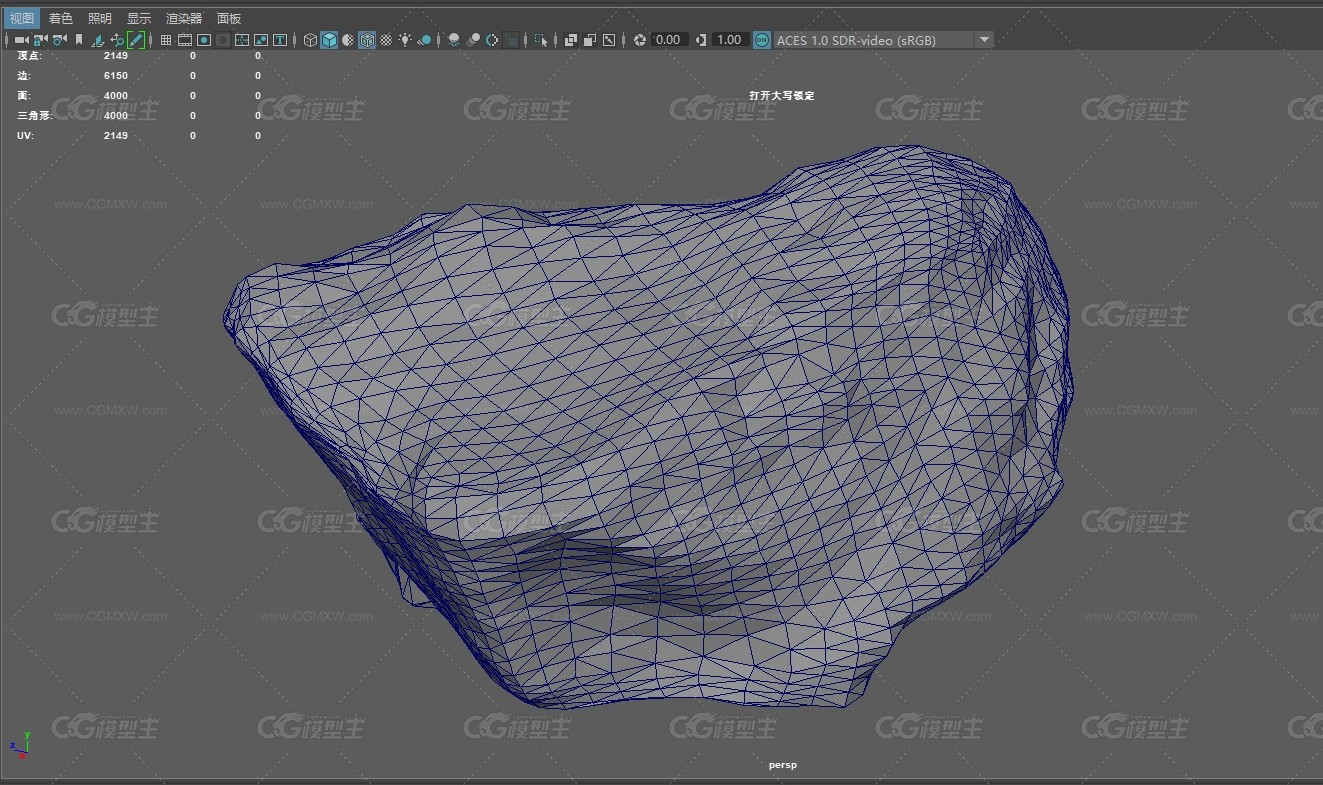Switch to Wireframe display cube icon
Screen dimensions: 1323x785
click(x=311, y=40)
